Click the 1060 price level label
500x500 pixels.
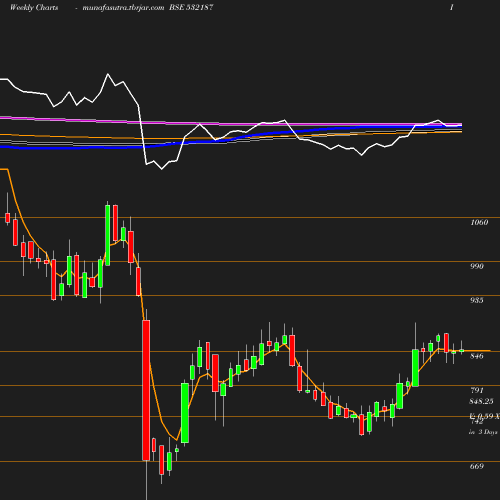[x=479, y=222]
